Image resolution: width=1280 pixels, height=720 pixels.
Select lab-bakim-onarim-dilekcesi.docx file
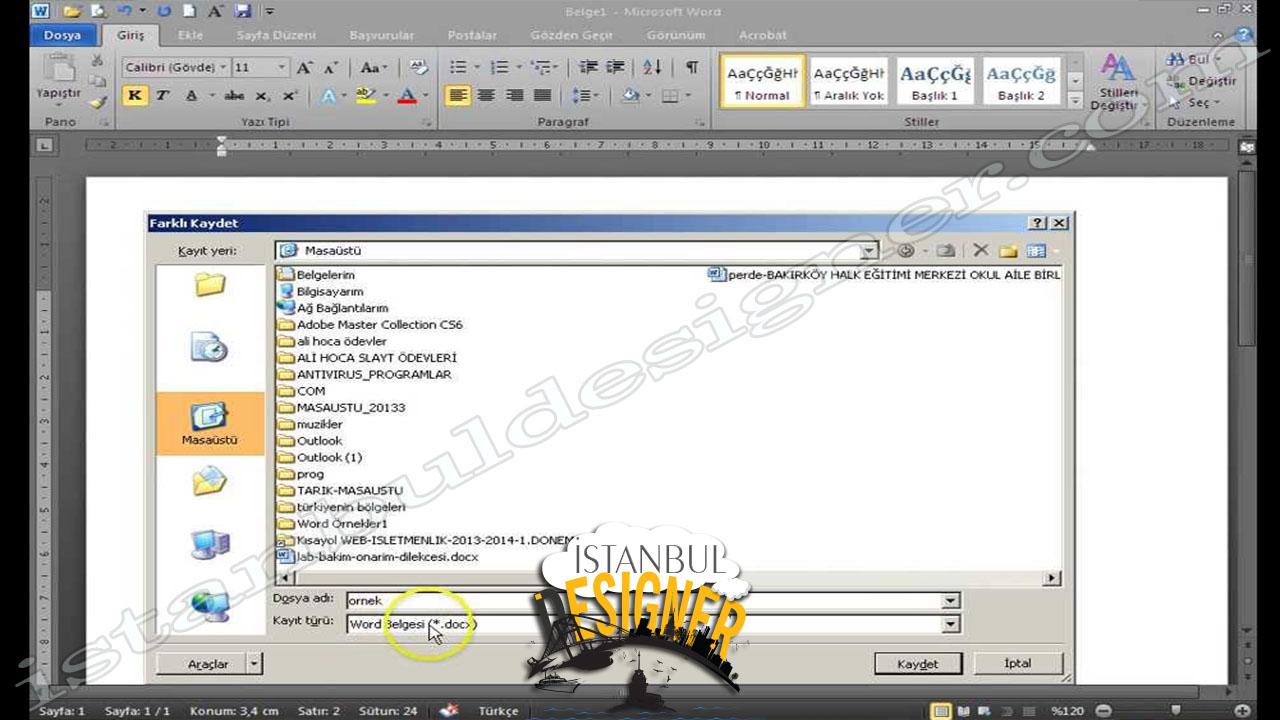388,557
